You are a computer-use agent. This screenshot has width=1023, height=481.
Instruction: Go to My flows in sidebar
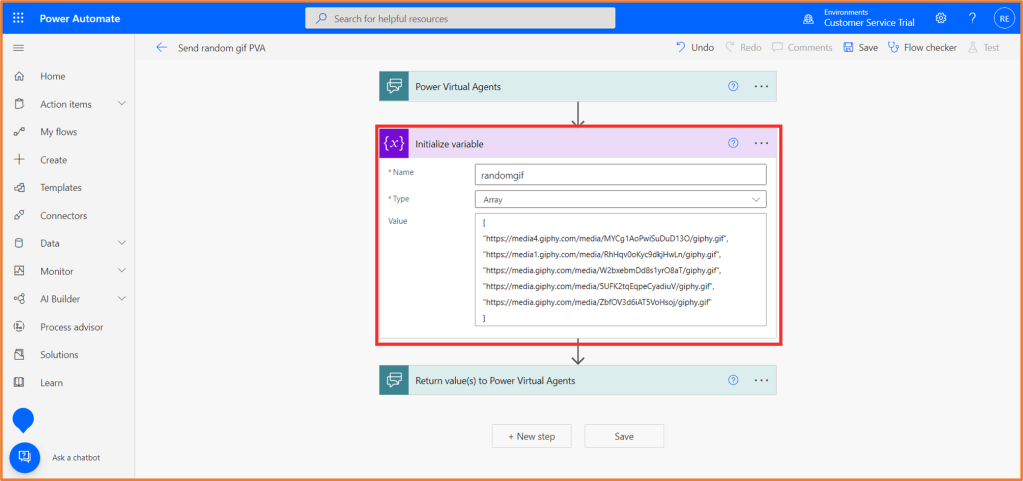tap(58, 132)
